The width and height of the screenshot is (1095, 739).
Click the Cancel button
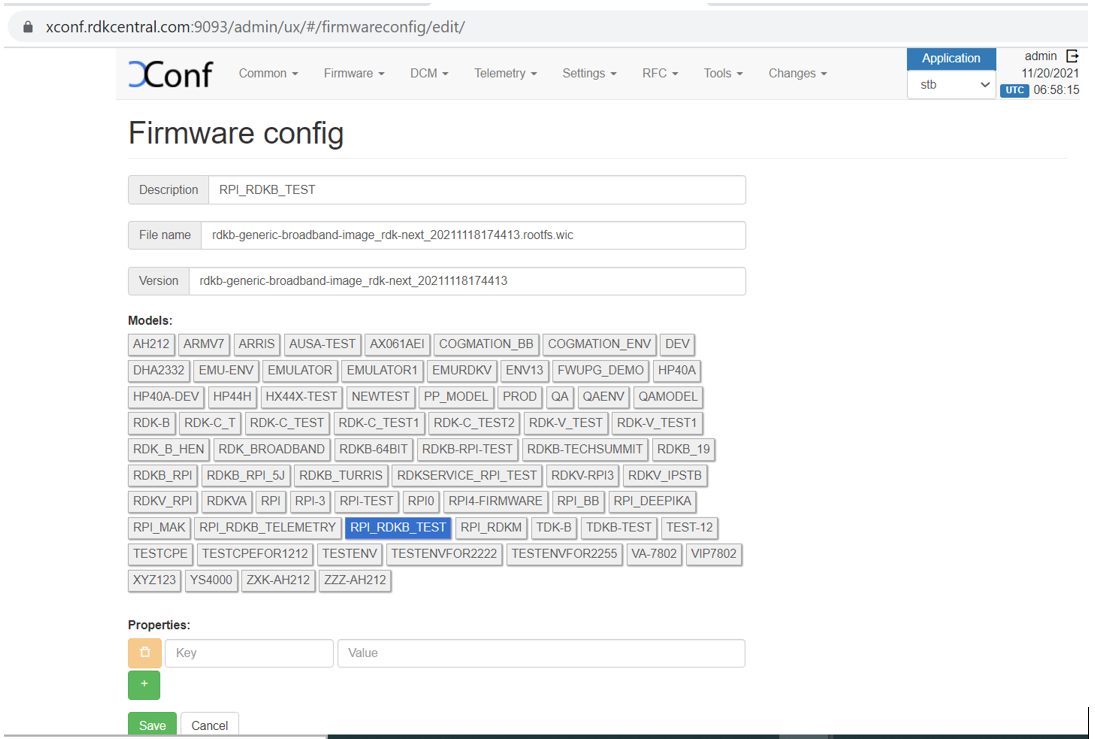210,725
